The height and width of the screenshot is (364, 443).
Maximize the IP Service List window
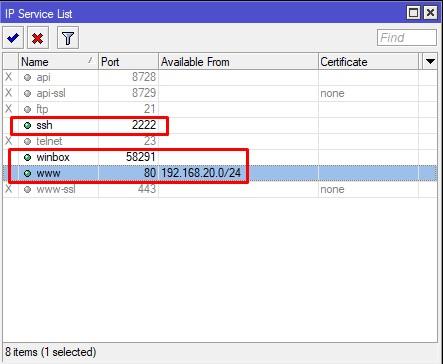(x=413, y=13)
